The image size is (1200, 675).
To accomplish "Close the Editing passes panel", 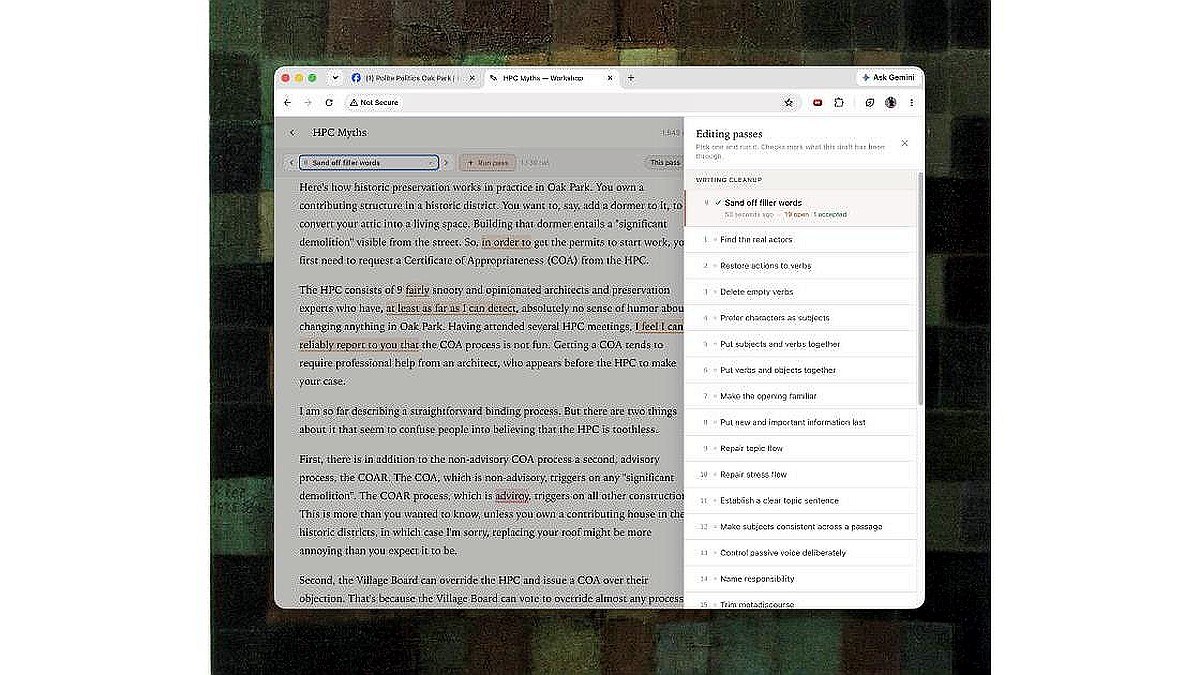I will pyautogui.click(x=905, y=143).
